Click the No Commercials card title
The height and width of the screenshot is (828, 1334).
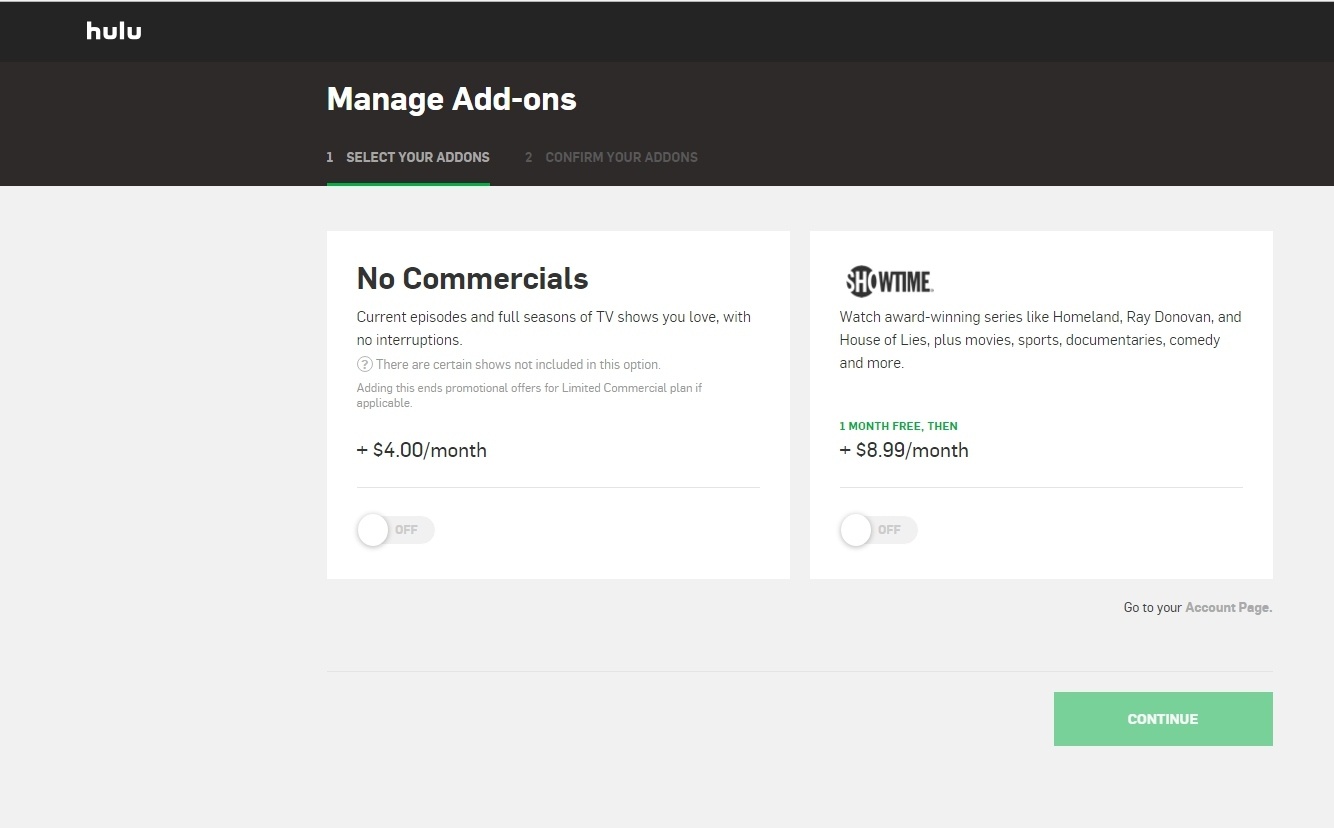[x=472, y=278]
